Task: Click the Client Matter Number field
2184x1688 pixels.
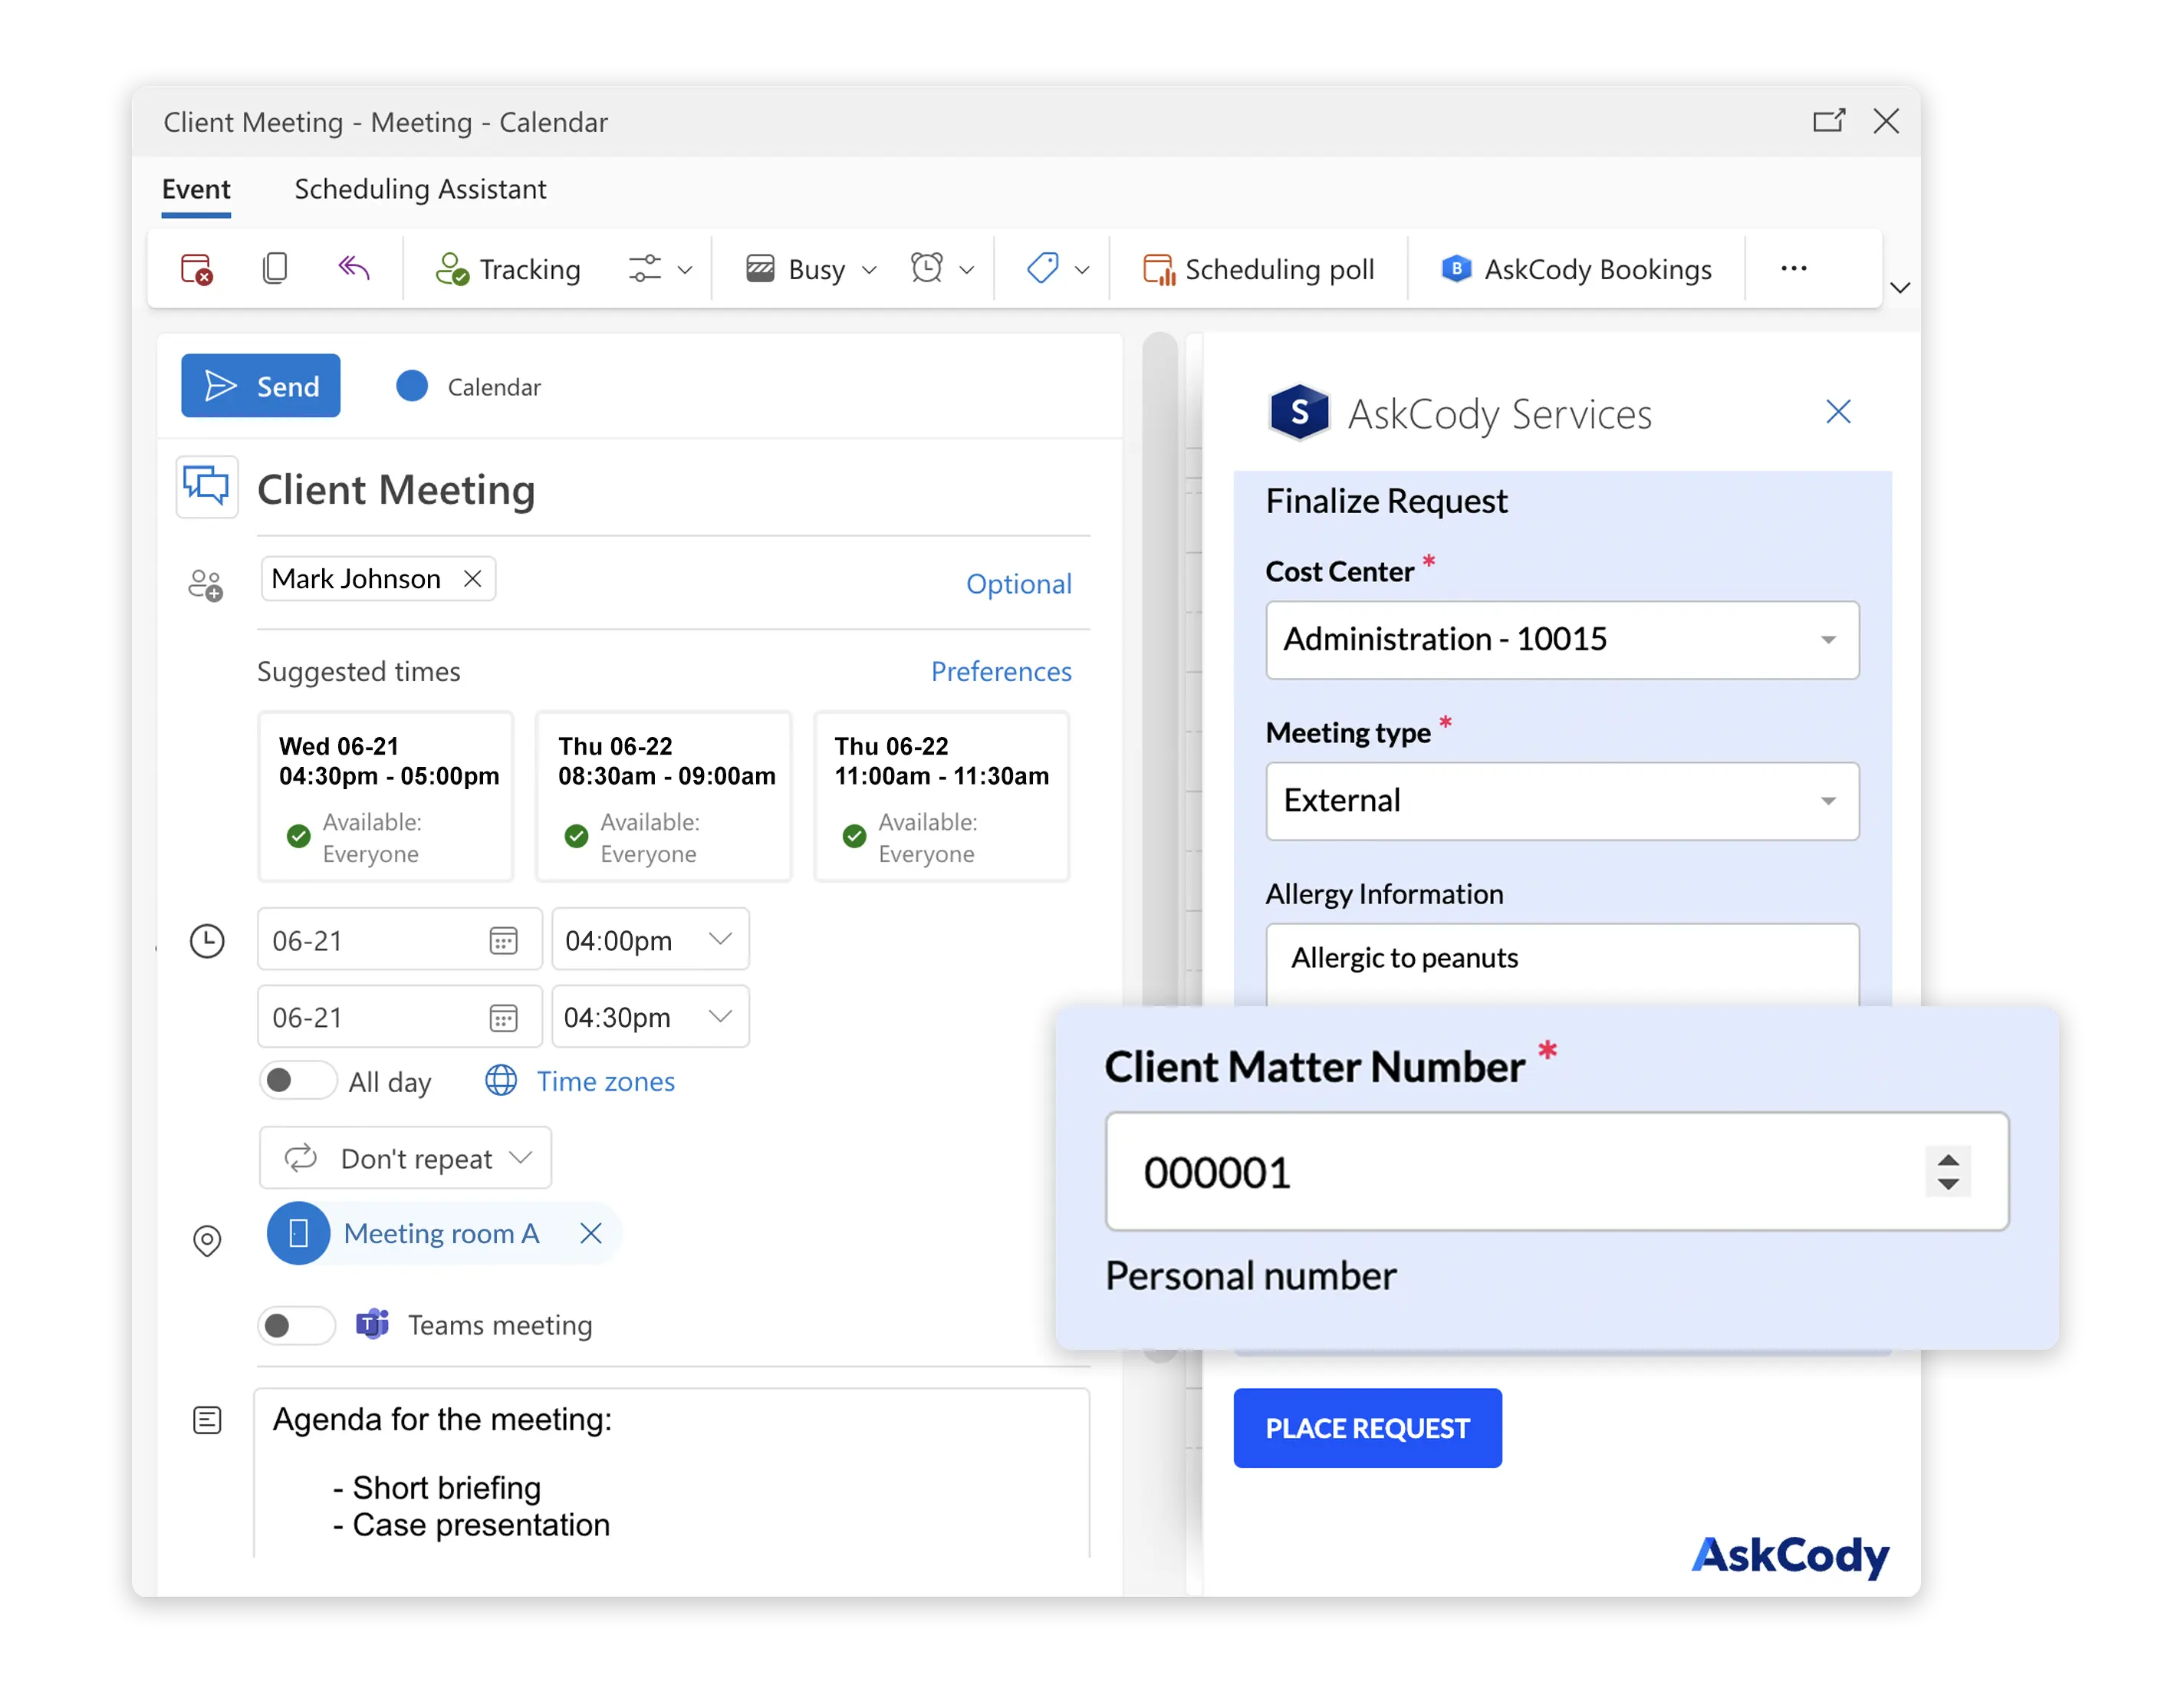Action: [1557, 1172]
